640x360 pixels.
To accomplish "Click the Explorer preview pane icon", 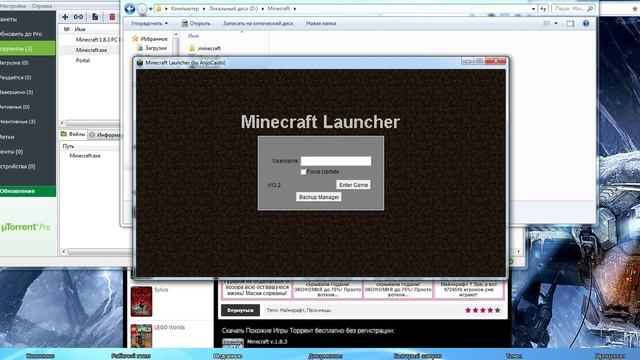I will tap(570, 24).
